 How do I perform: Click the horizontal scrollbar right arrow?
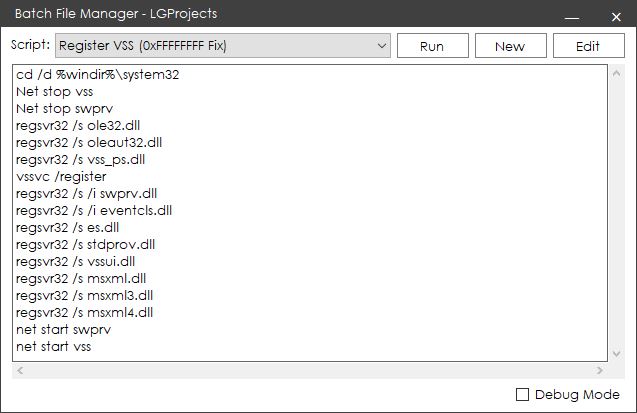click(x=600, y=370)
